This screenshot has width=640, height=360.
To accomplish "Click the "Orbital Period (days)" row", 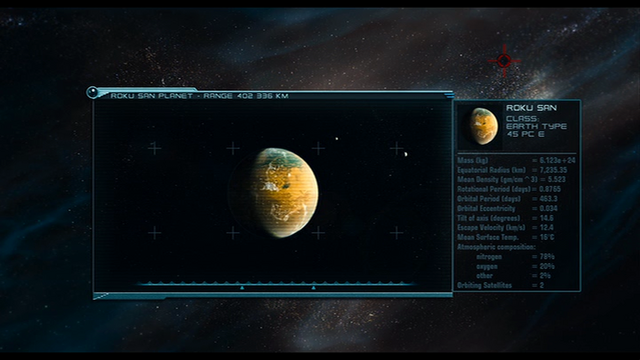I will 507,199.
